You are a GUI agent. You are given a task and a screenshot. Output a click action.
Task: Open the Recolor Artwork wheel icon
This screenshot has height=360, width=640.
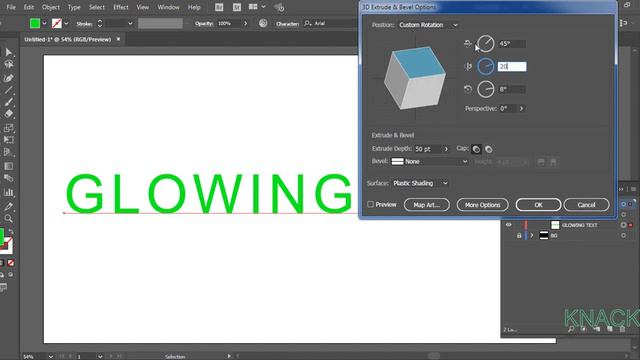263,23
